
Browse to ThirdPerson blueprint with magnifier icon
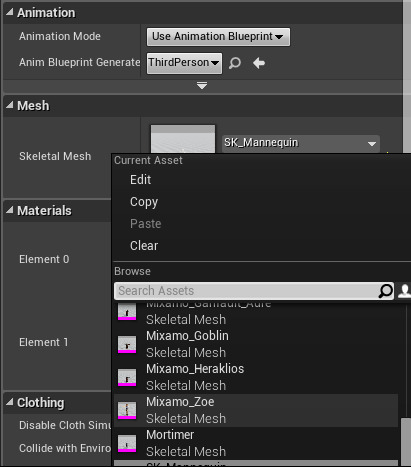[x=235, y=63]
